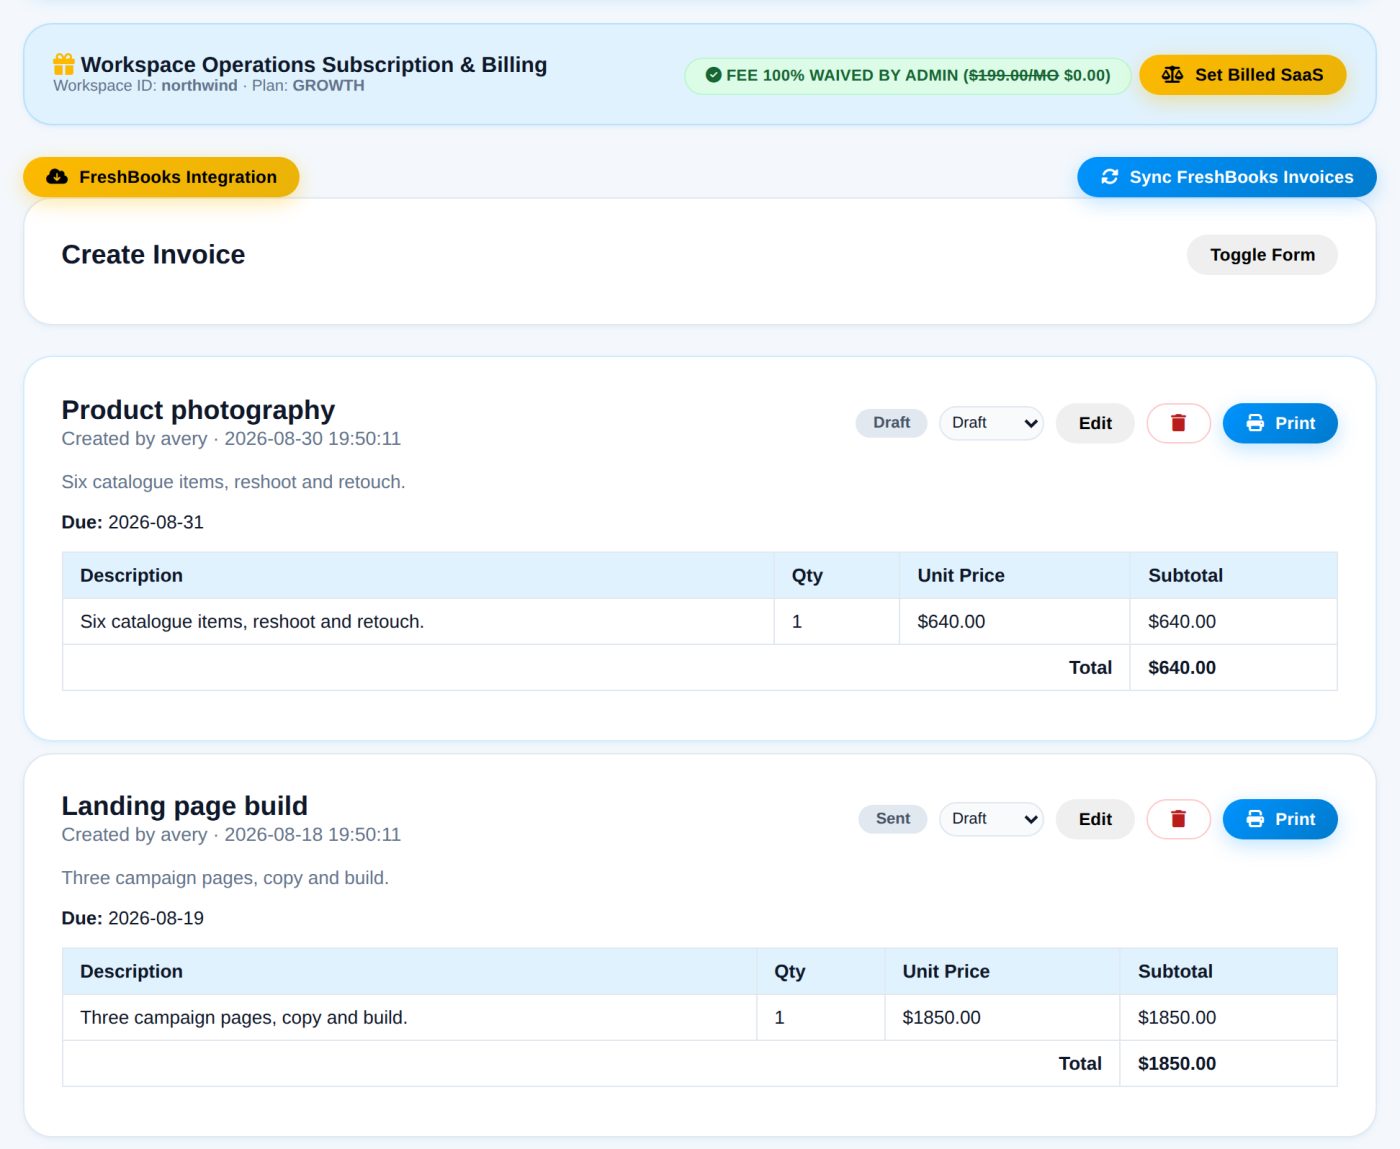Click printer icon on Product photography Print button
The height and width of the screenshot is (1149, 1400).
1255,423
